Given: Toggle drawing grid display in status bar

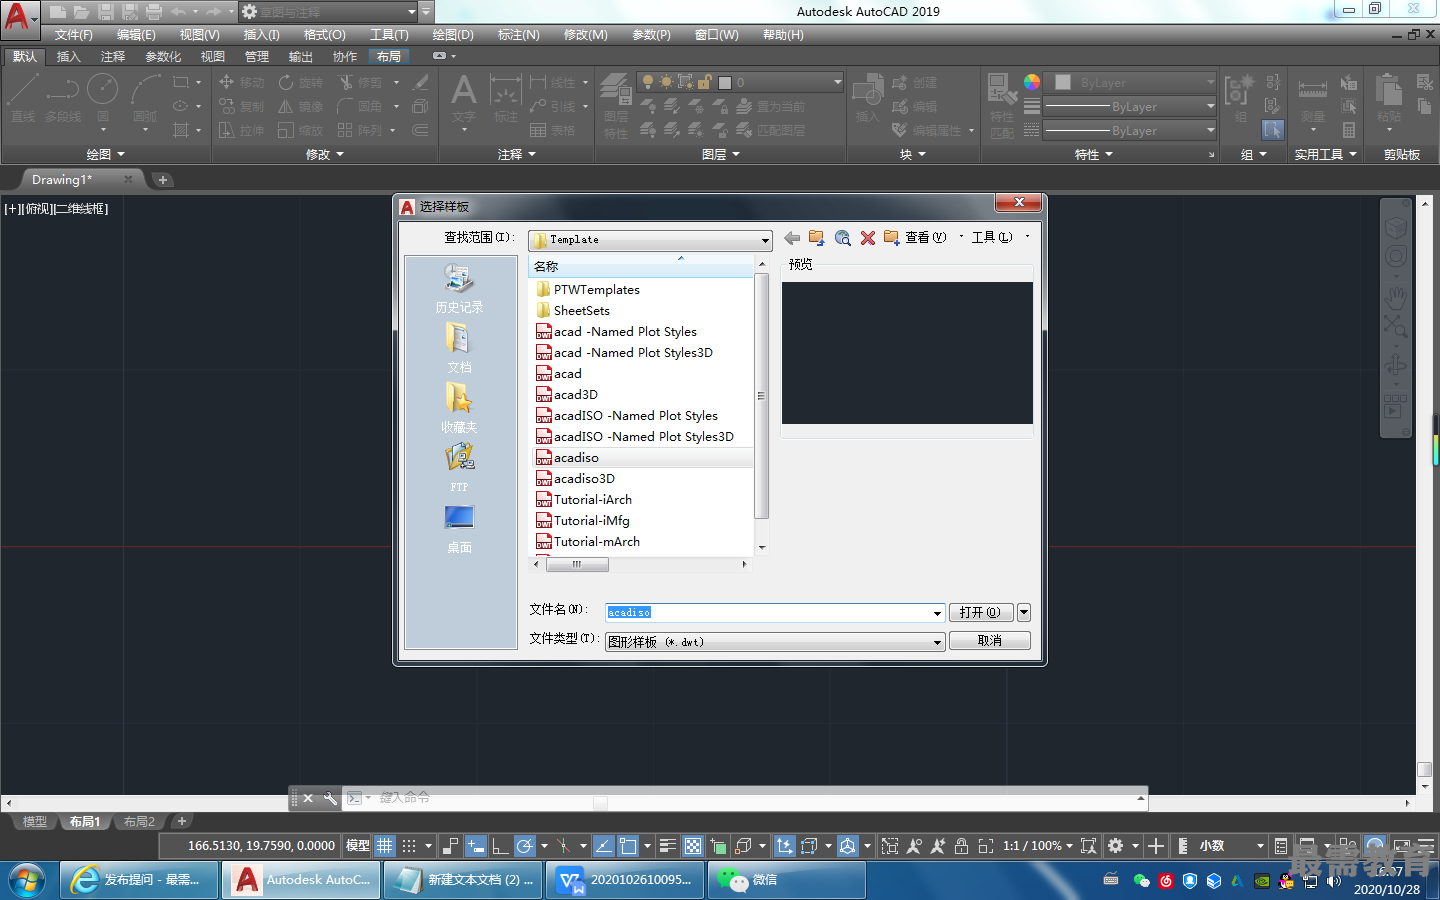Looking at the screenshot, I should click(x=385, y=846).
